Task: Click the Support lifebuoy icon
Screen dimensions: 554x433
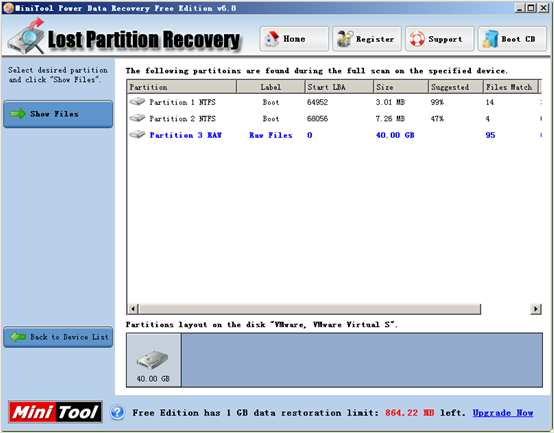Action: pyautogui.click(x=417, y=39)
